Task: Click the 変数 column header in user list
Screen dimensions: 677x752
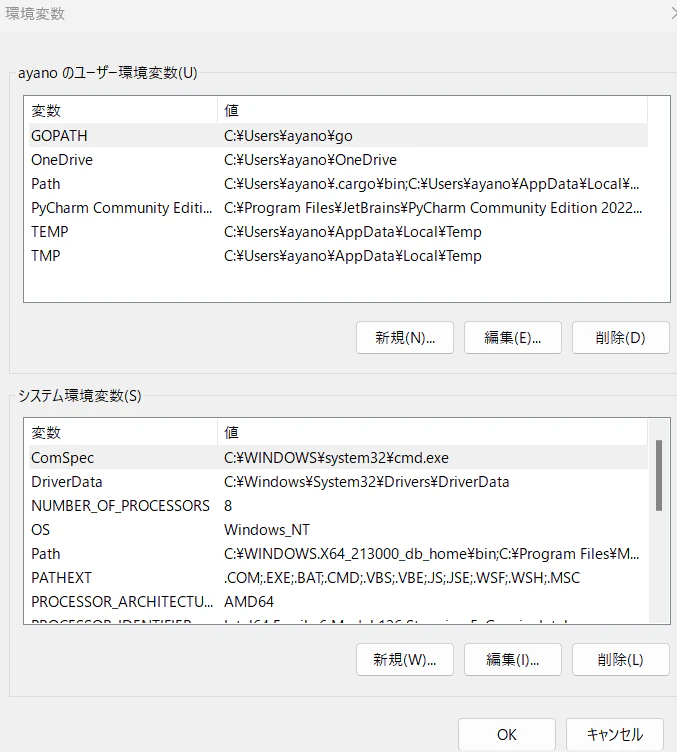Action: (x=123, y=111)
